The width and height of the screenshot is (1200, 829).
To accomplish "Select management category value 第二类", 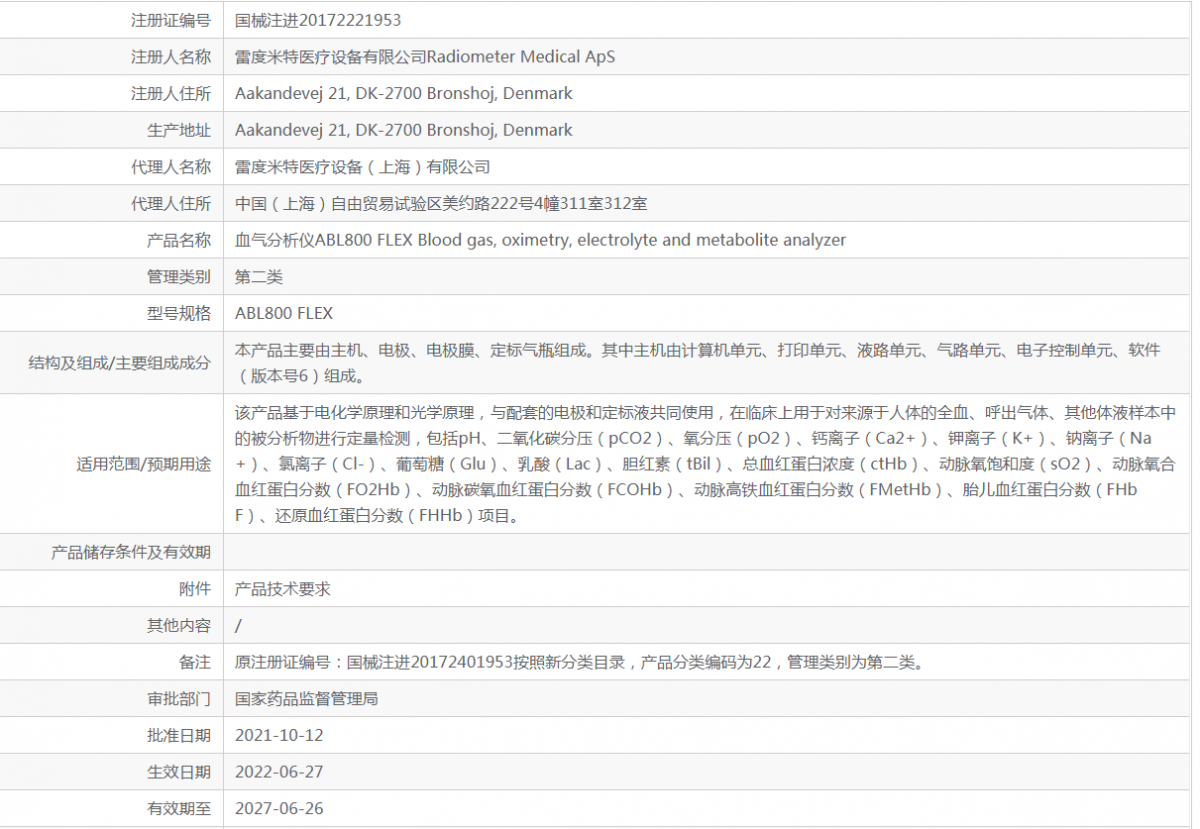I will click(x=259, y=277).
